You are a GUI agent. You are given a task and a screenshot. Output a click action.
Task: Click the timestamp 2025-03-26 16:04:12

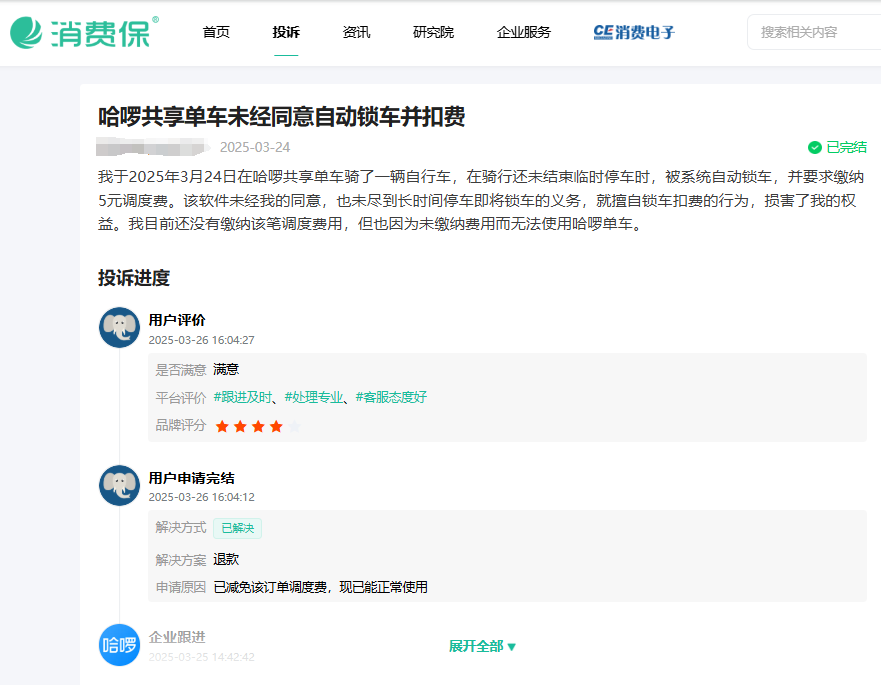201,497
